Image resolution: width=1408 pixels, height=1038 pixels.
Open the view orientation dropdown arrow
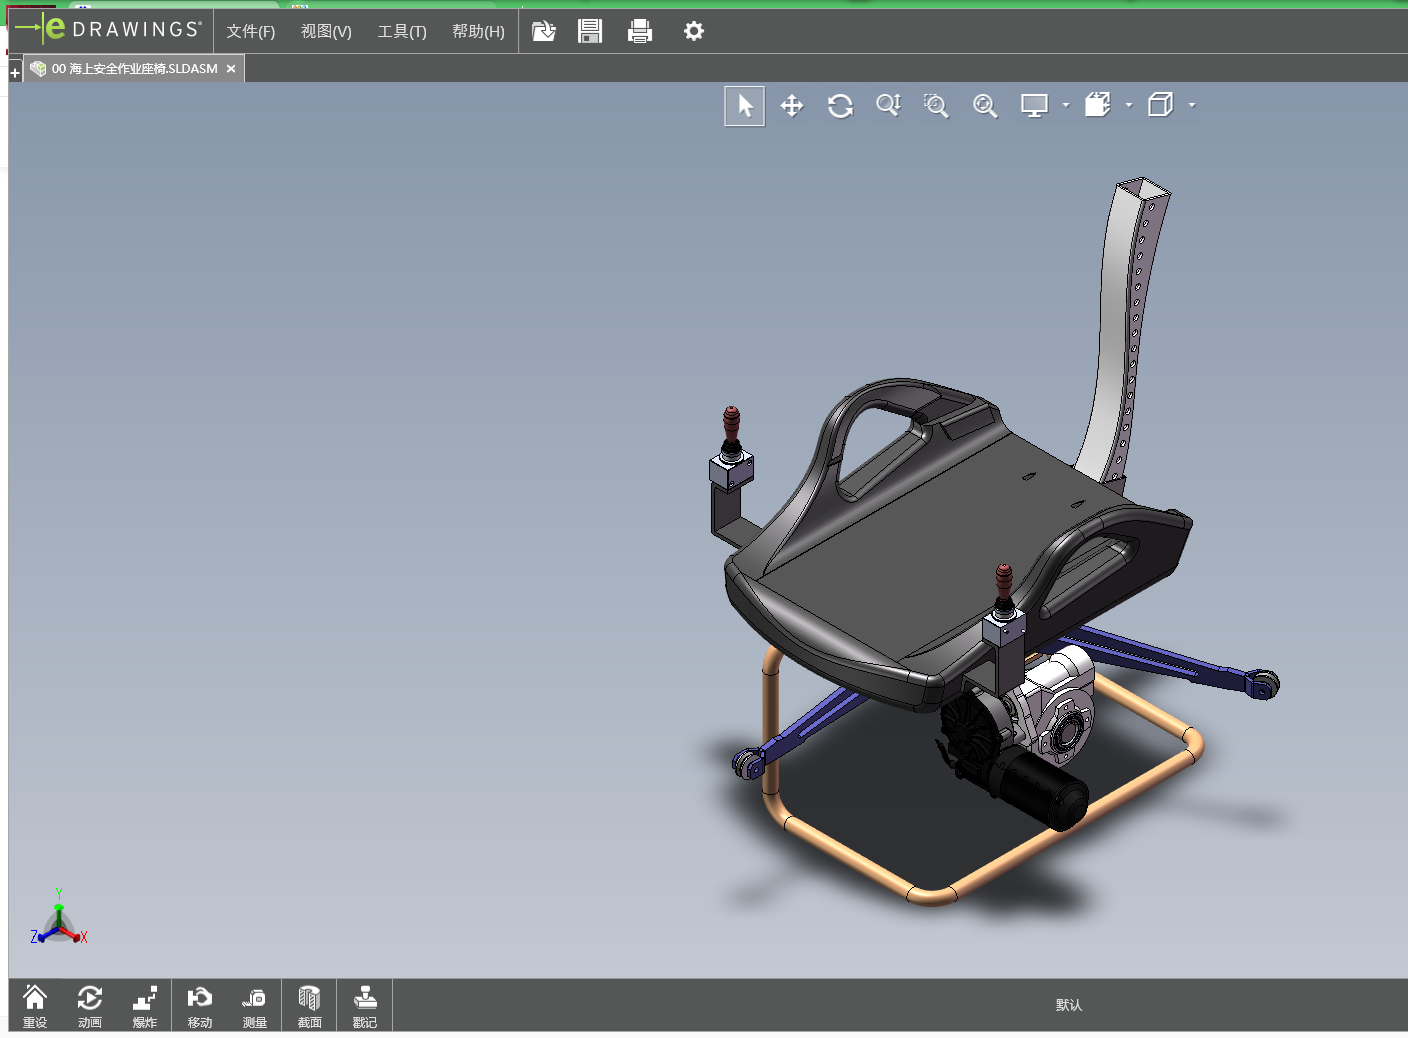(x=1129, y=105)
